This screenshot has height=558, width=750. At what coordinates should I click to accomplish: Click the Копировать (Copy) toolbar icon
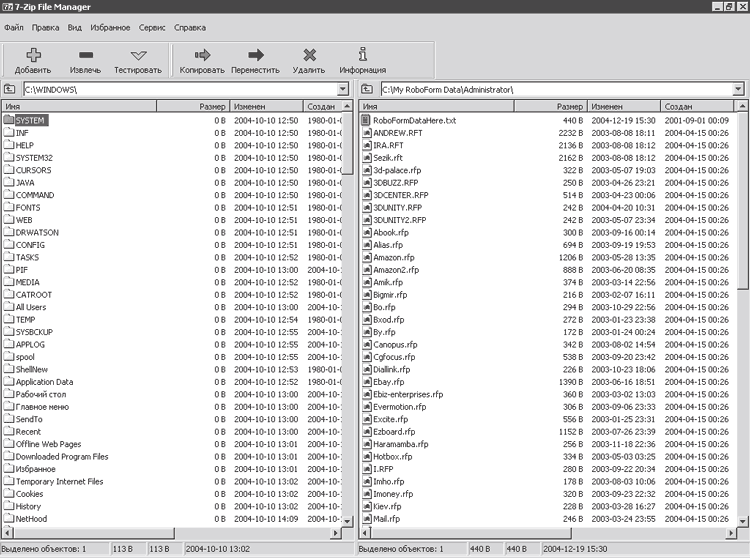[202, 56]
